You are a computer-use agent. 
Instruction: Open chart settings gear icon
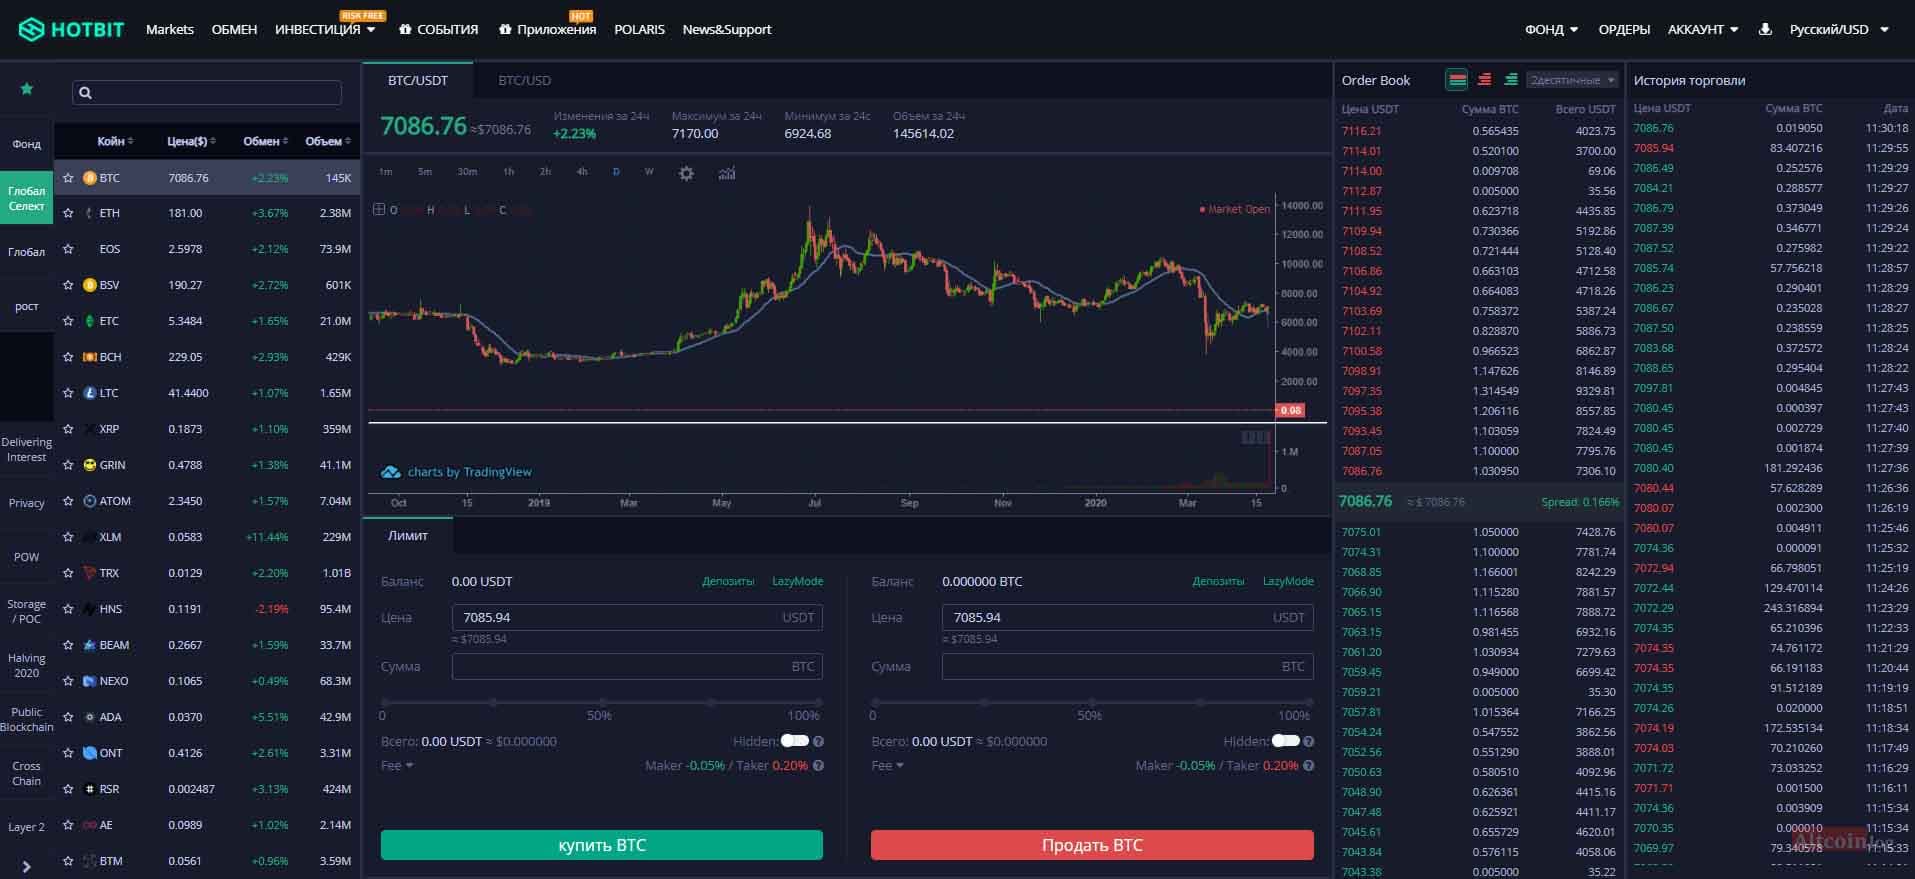(x=686, y=173)
